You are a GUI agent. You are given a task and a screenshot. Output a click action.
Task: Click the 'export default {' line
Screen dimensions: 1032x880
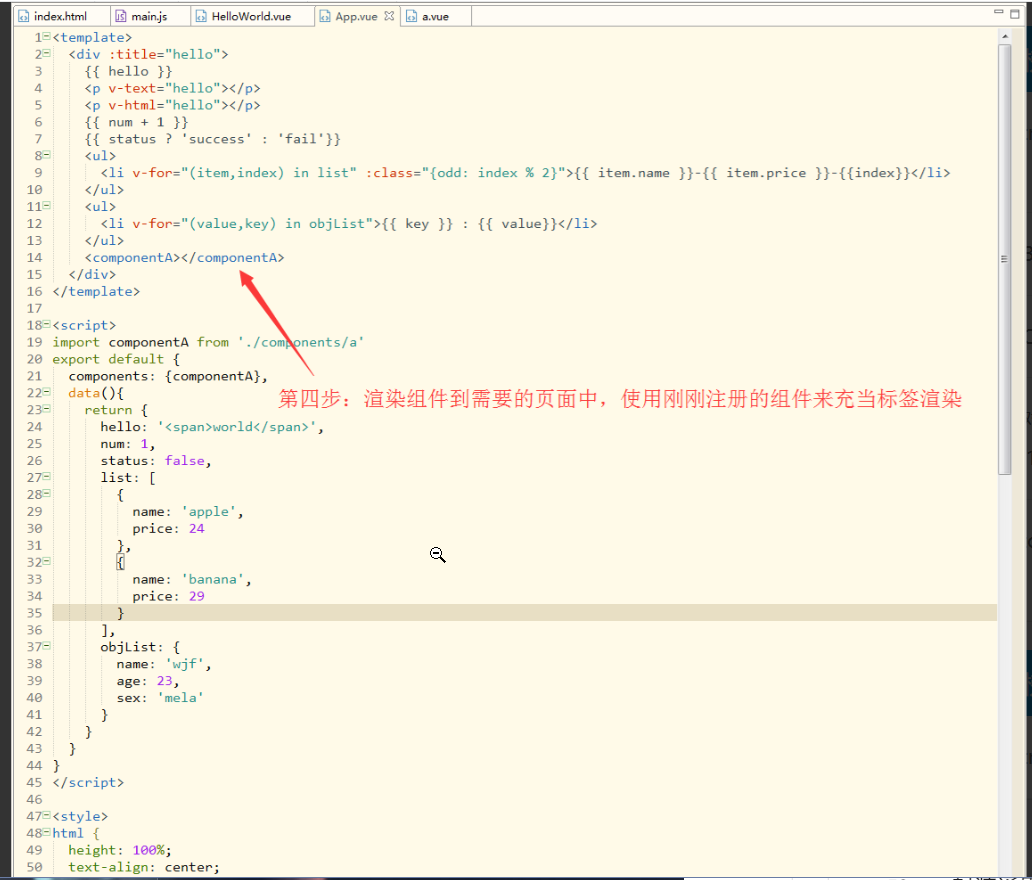pos(116,359)
